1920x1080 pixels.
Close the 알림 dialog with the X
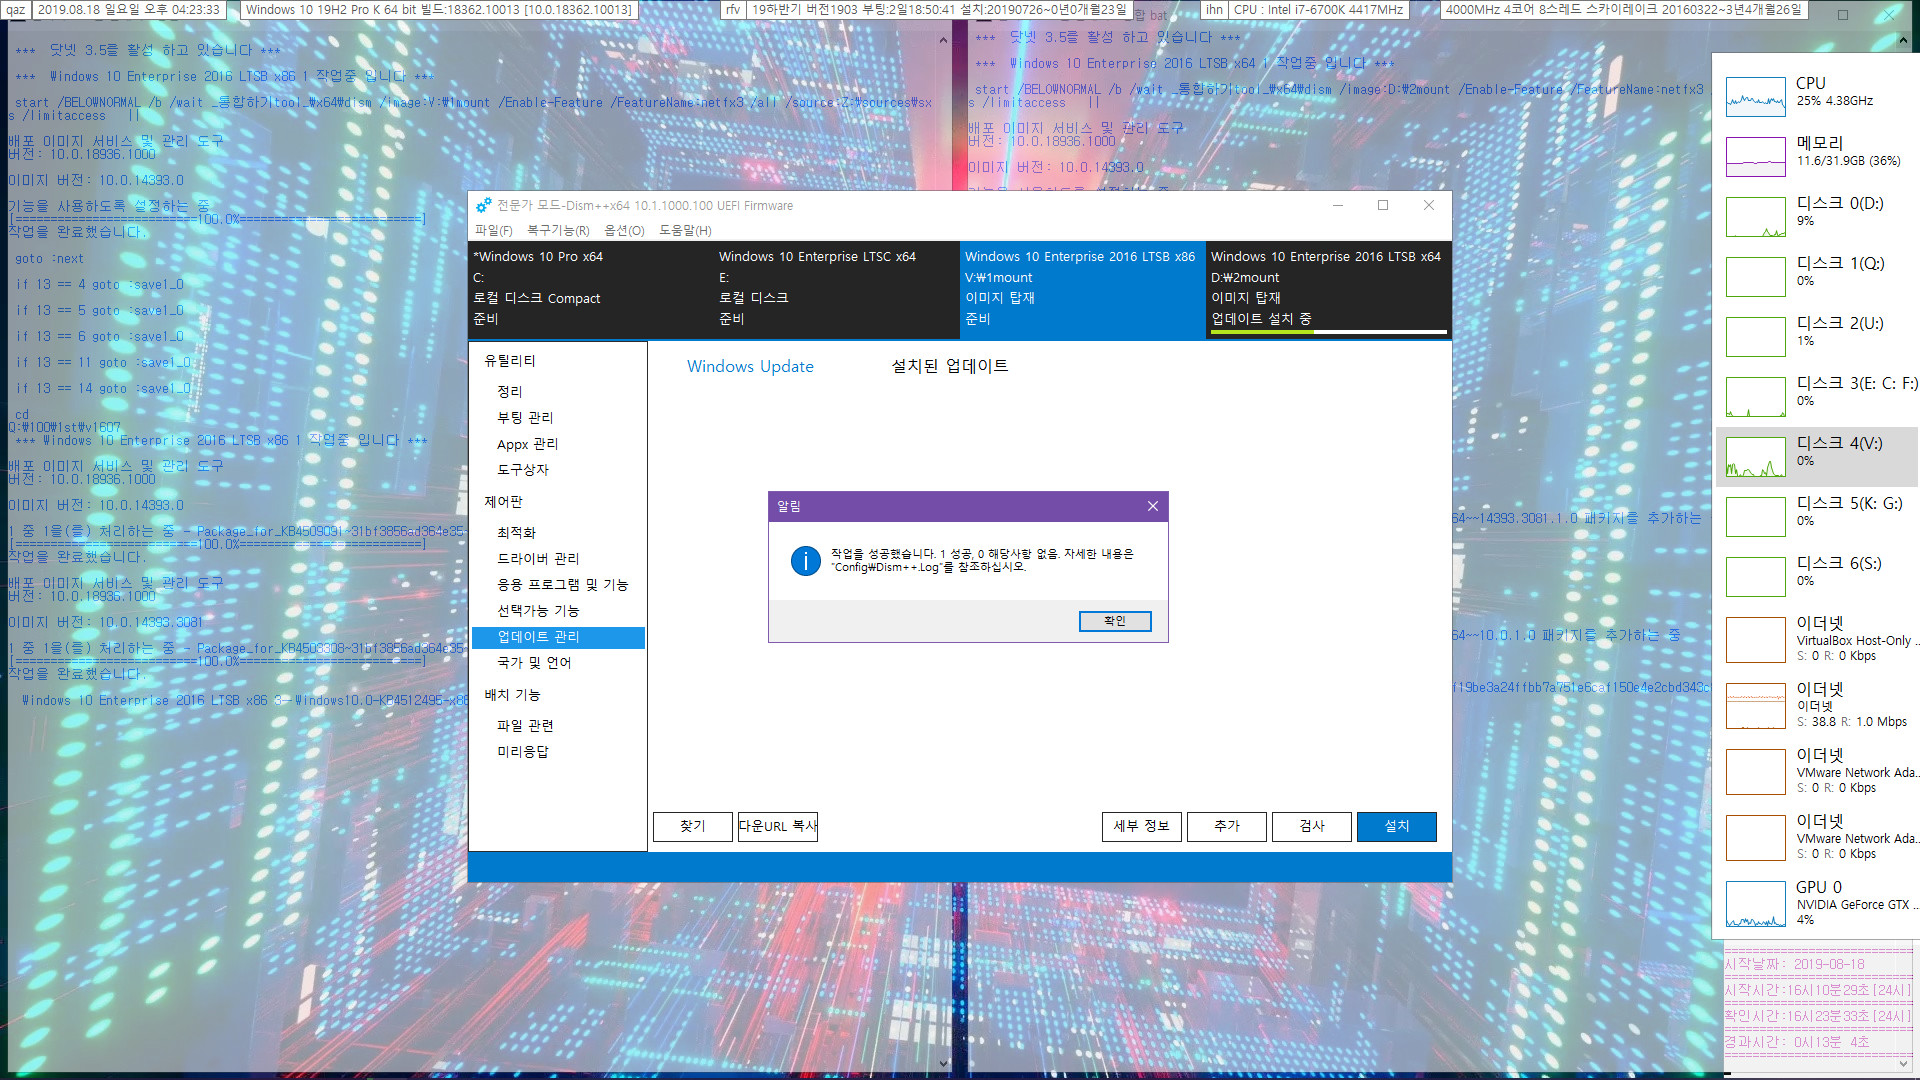coord(1152,506)
